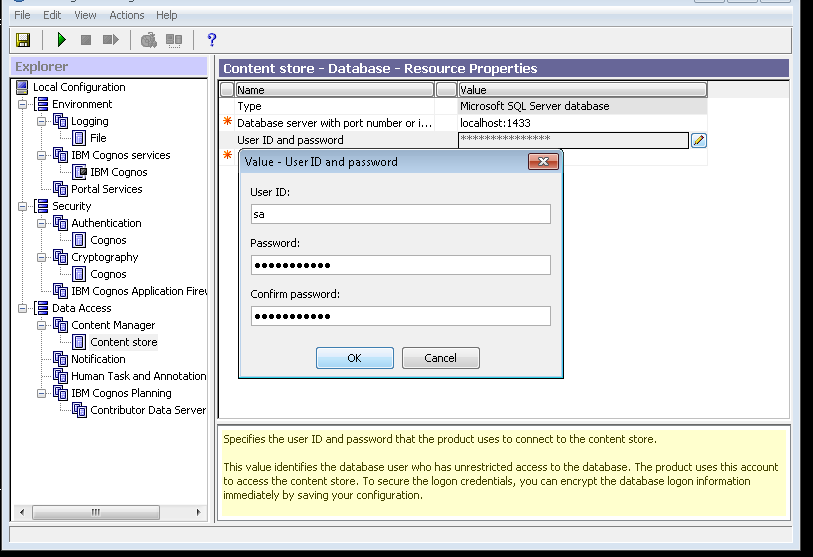Focus the Password input field
Image resolution: width=813 pixels, height=557 pixels.
401,265
